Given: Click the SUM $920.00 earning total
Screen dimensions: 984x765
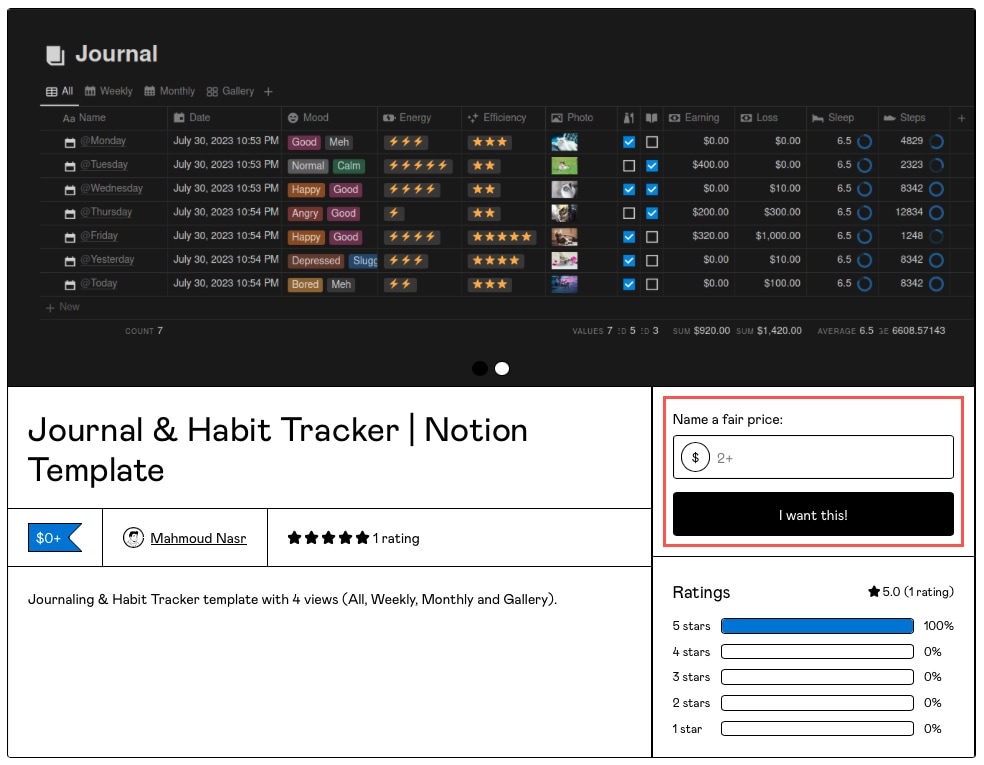Looking at the screenshot, I should click(x=701, y=331).
